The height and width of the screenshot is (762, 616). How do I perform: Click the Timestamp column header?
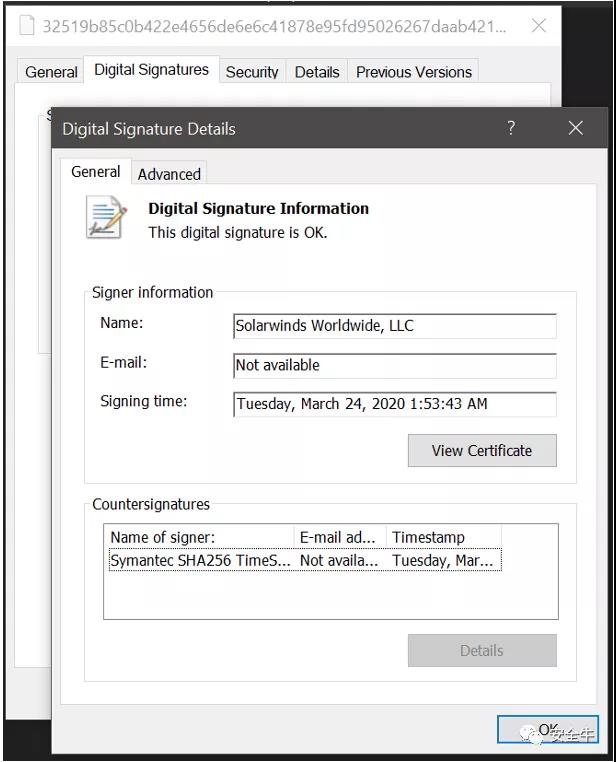pyautogui.click(x=444, y=537)
